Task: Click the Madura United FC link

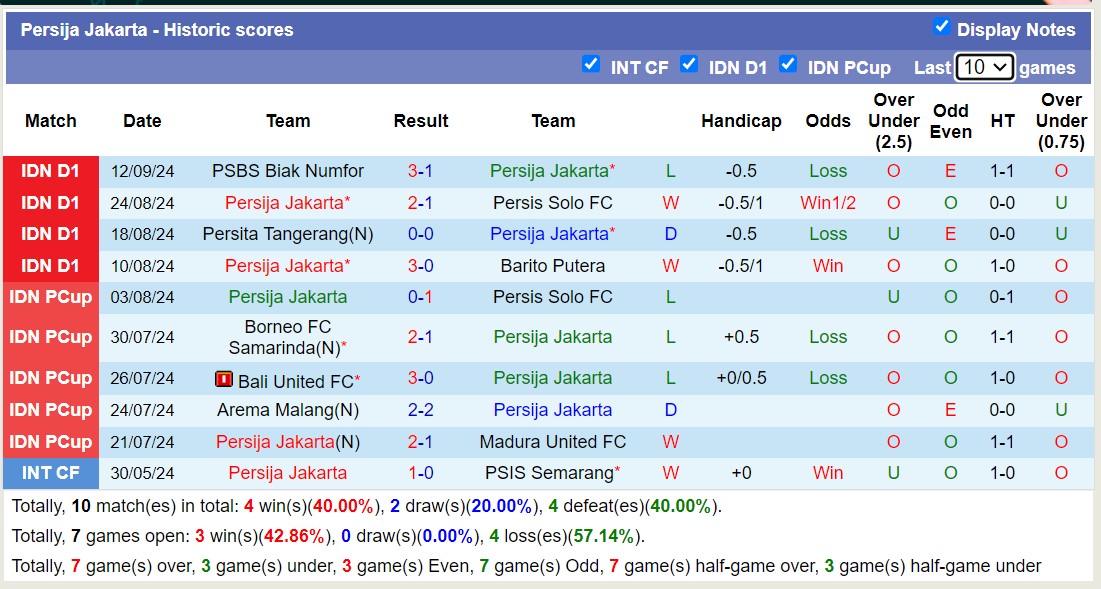Action: tap(553, 441)
